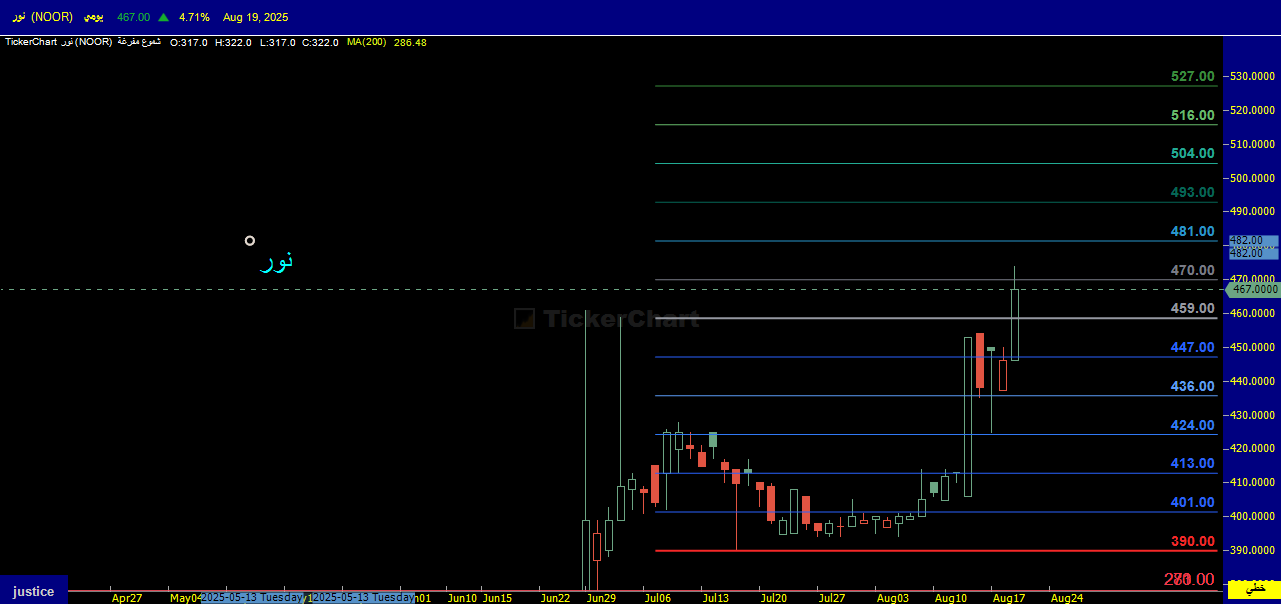Image resolution: width=1281 pixels, height=604 pixels.
Task: Select the 459.00 level label
Action: pos(1193,308)
